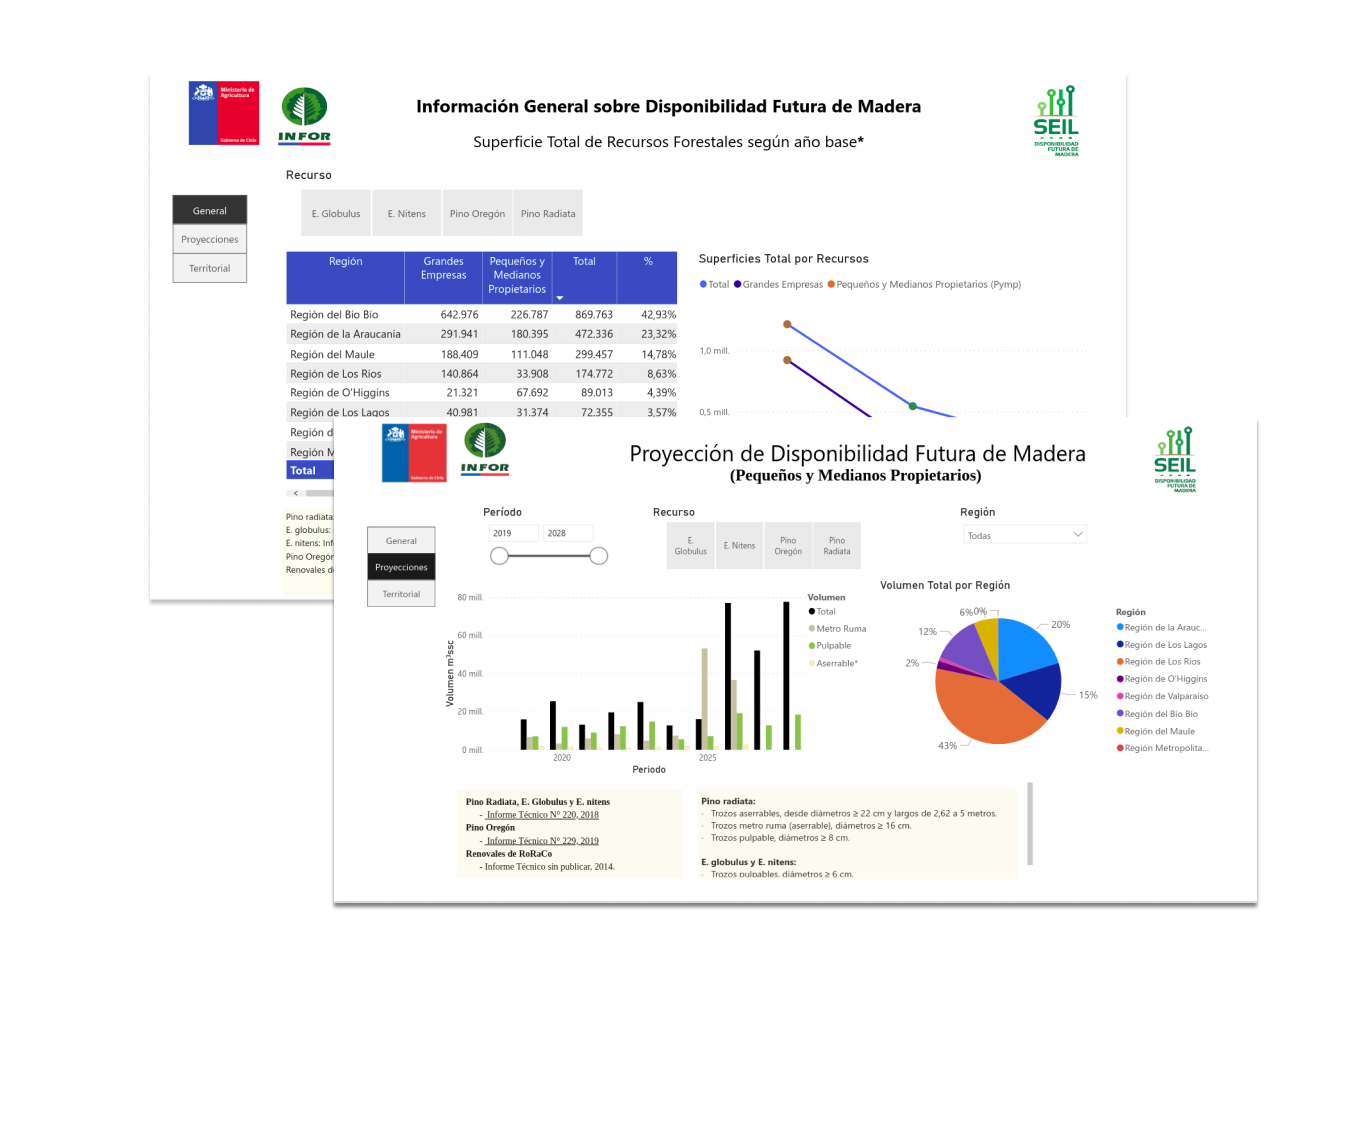Viewport: 1353px width, 1139px height.
Task: Toggle Pino Radiata resource in Proyección dashboard
Action: [837, 546]
